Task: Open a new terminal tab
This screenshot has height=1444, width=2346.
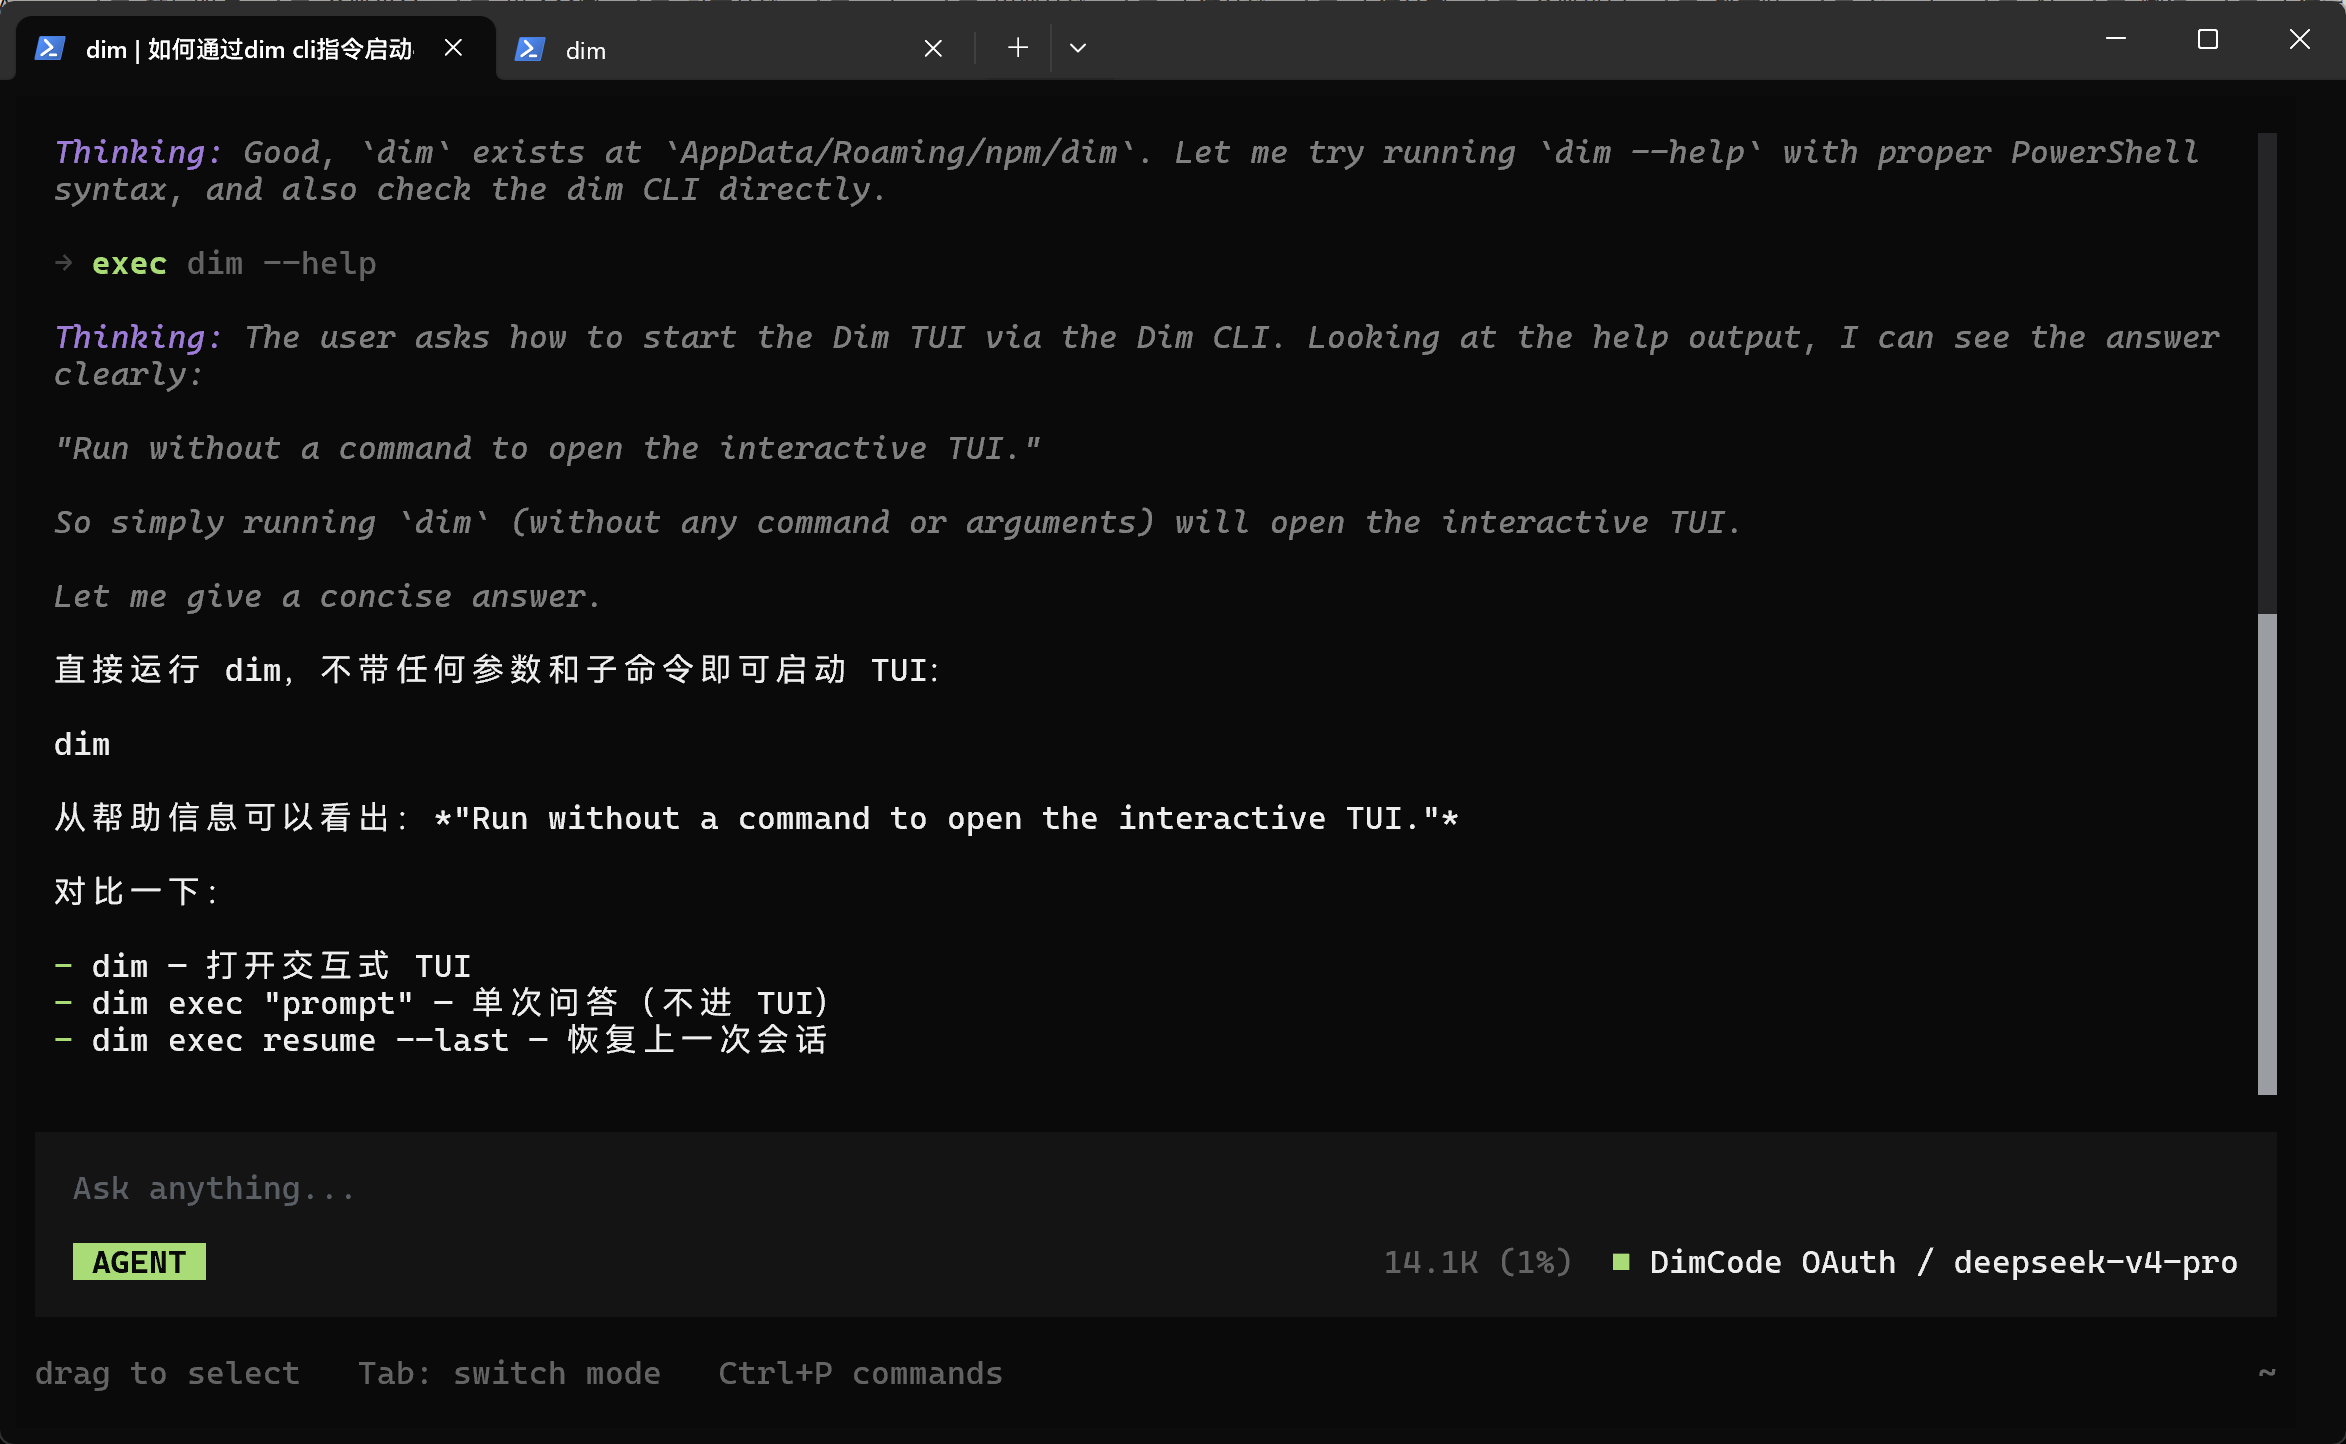Action: tap(1018, 47)
